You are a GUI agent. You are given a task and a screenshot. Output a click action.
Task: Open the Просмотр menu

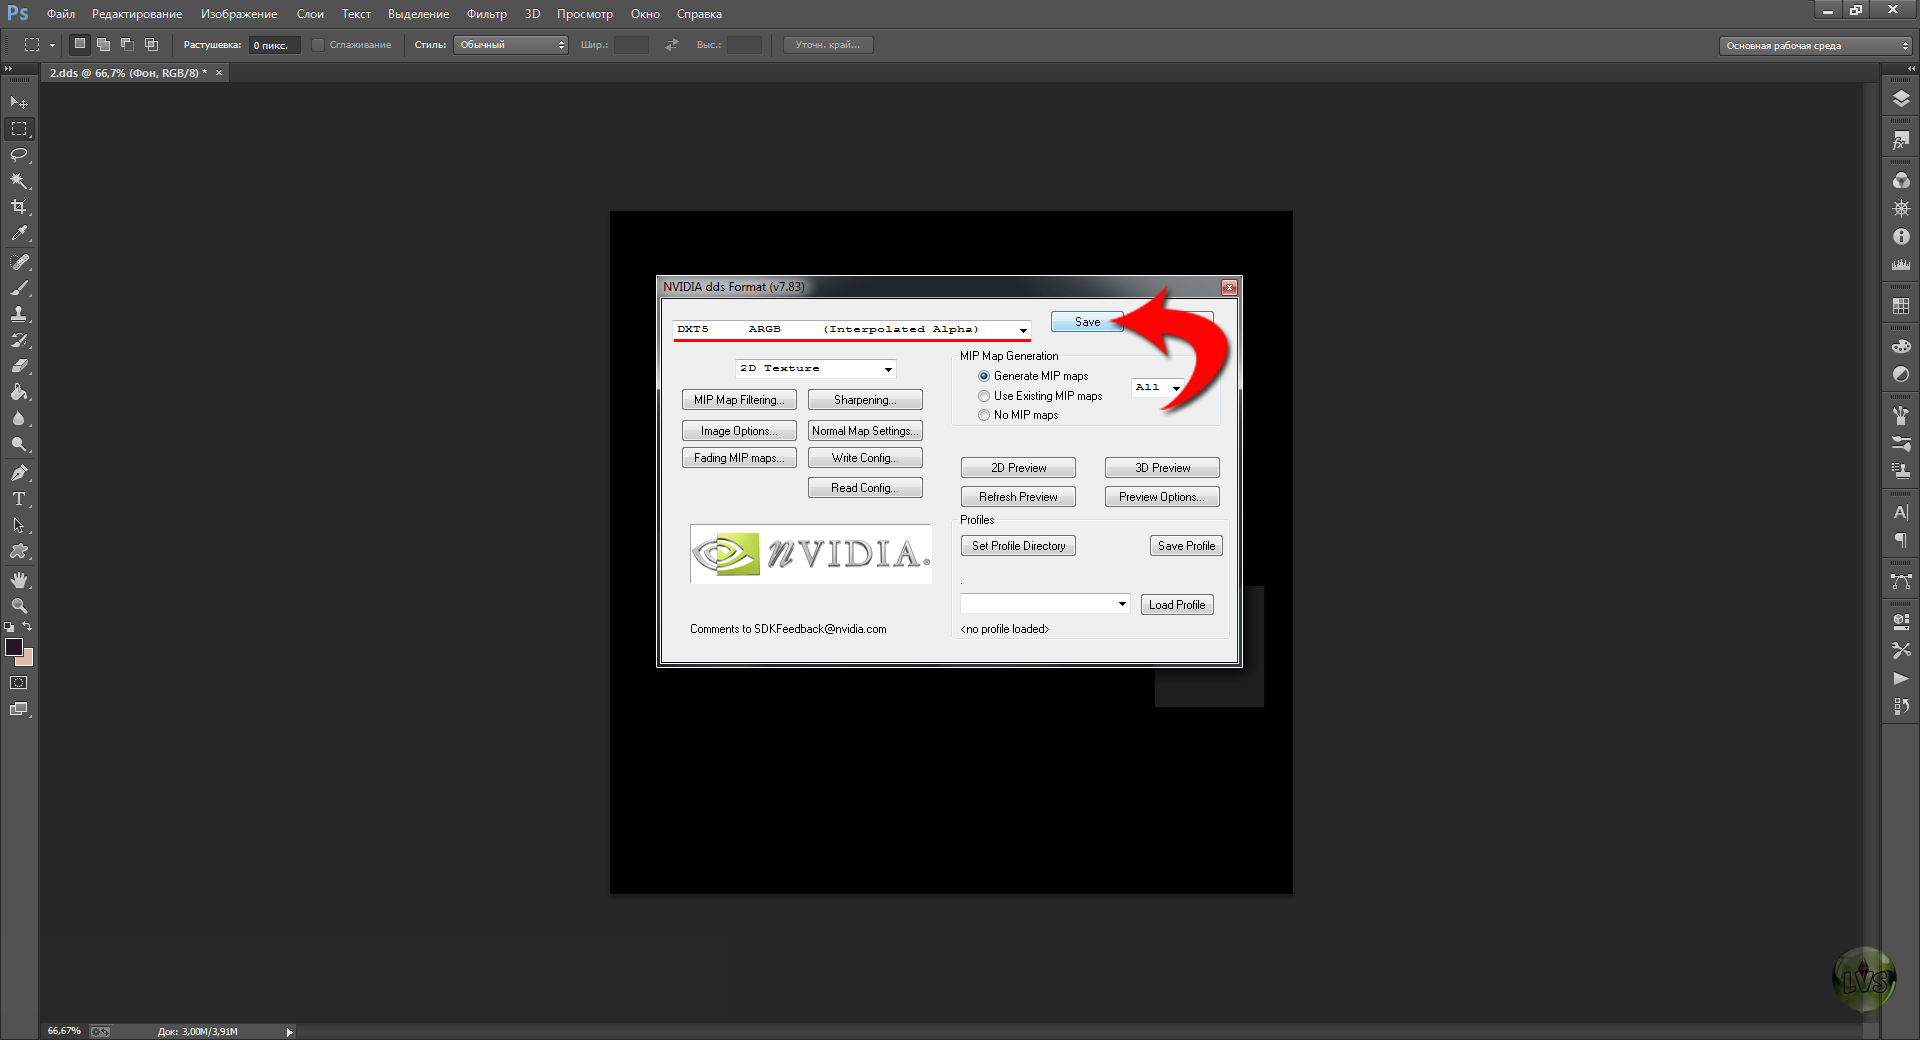(x=585, y=14)
